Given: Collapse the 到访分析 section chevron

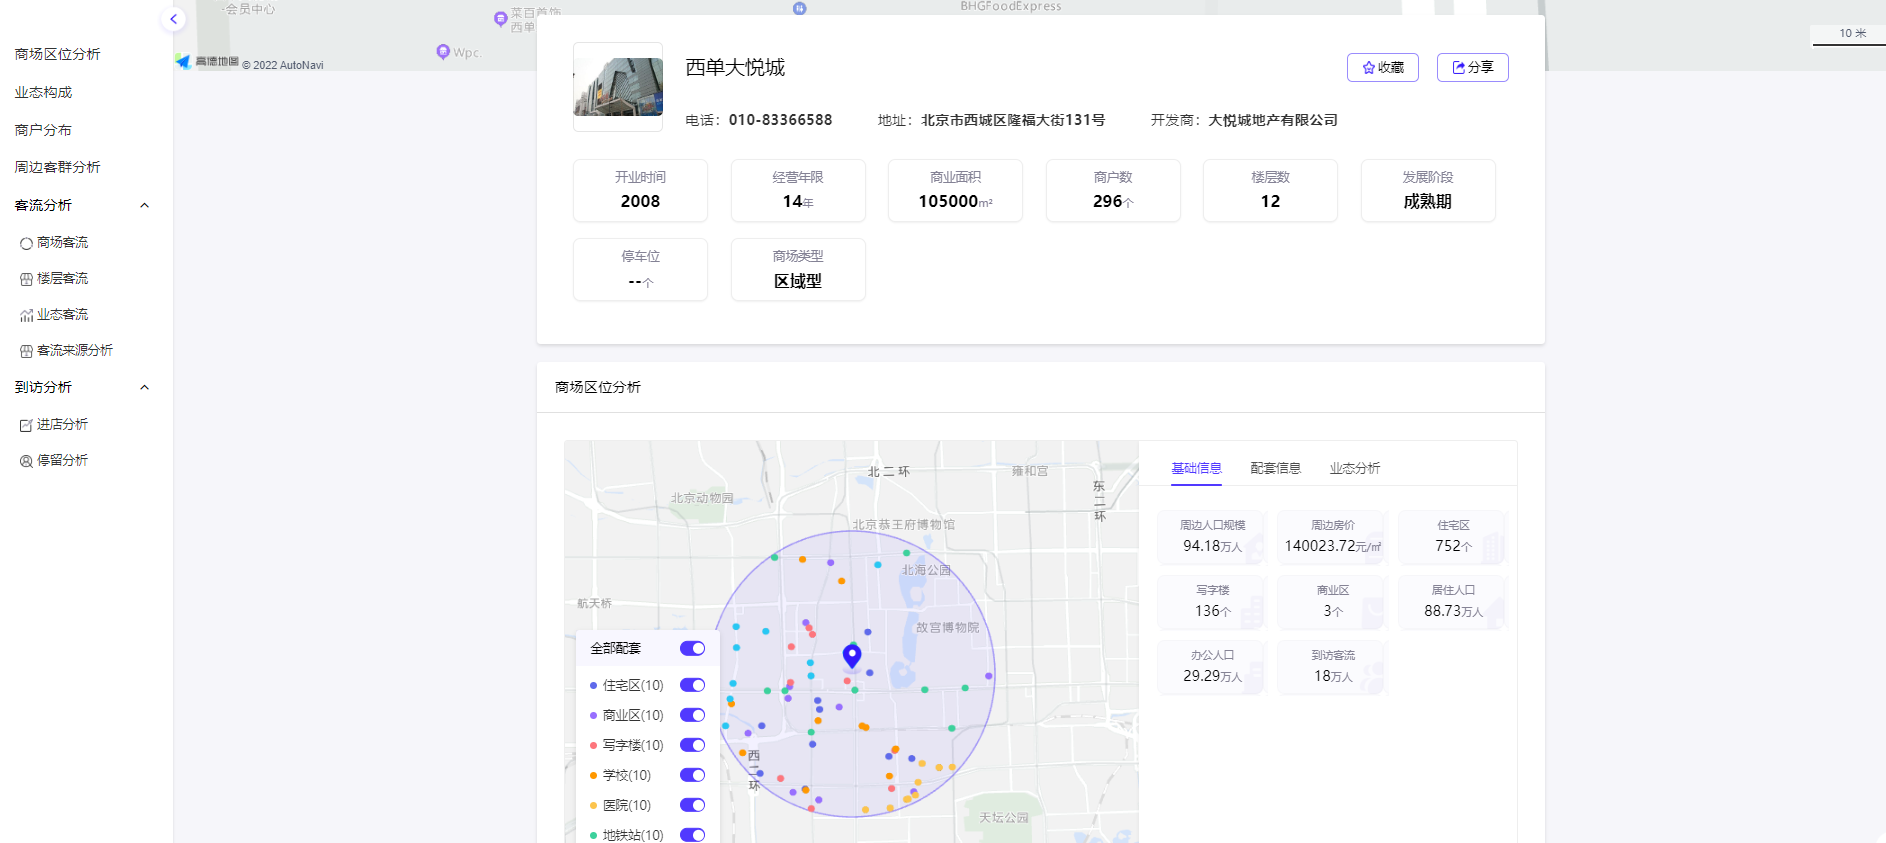Looking at the screenshot, I should [x=144, y=387].
